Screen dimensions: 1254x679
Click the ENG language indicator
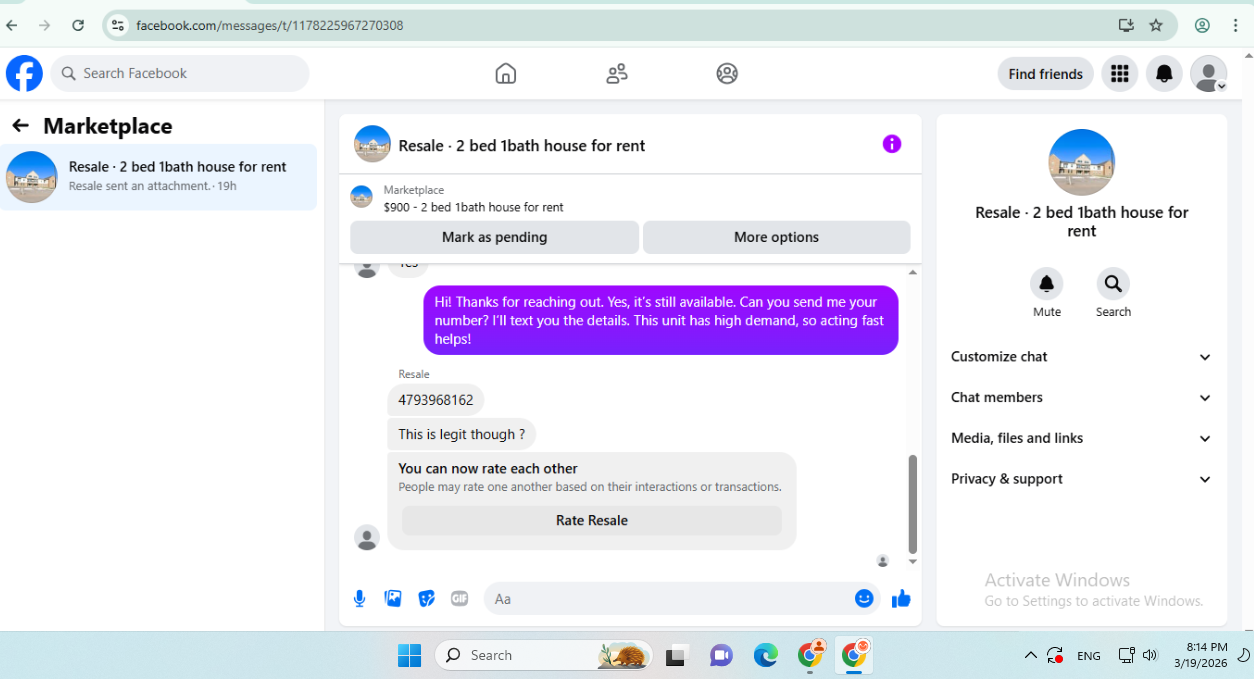pyautogui.click(x=1089, y=656)
